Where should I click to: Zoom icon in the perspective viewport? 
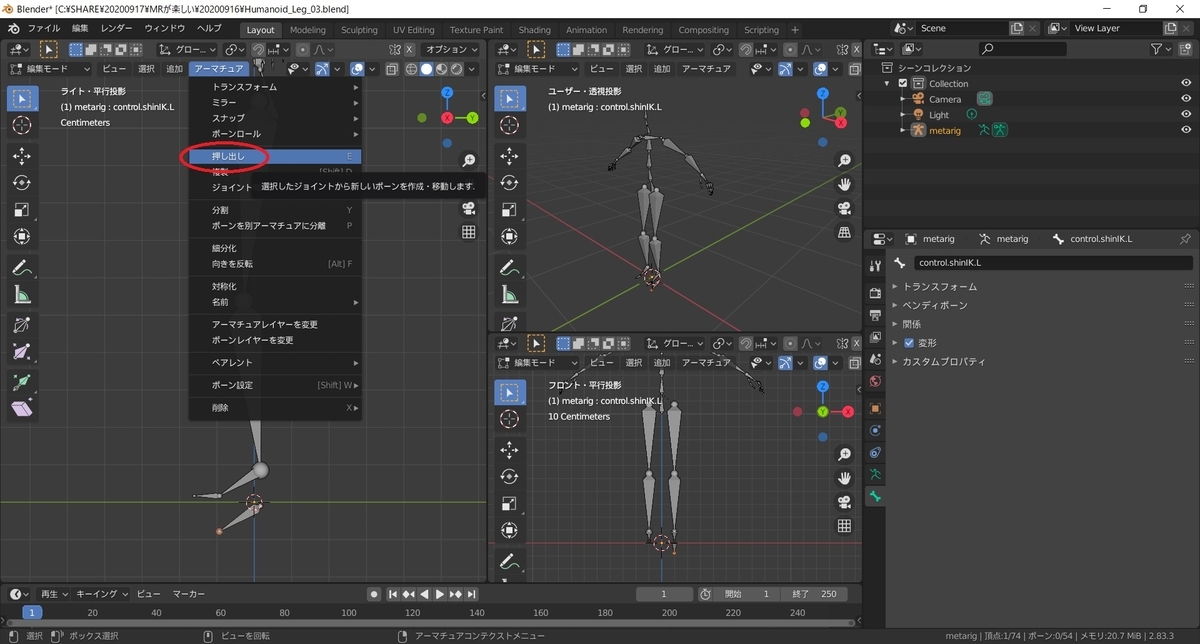click(844, 160)
